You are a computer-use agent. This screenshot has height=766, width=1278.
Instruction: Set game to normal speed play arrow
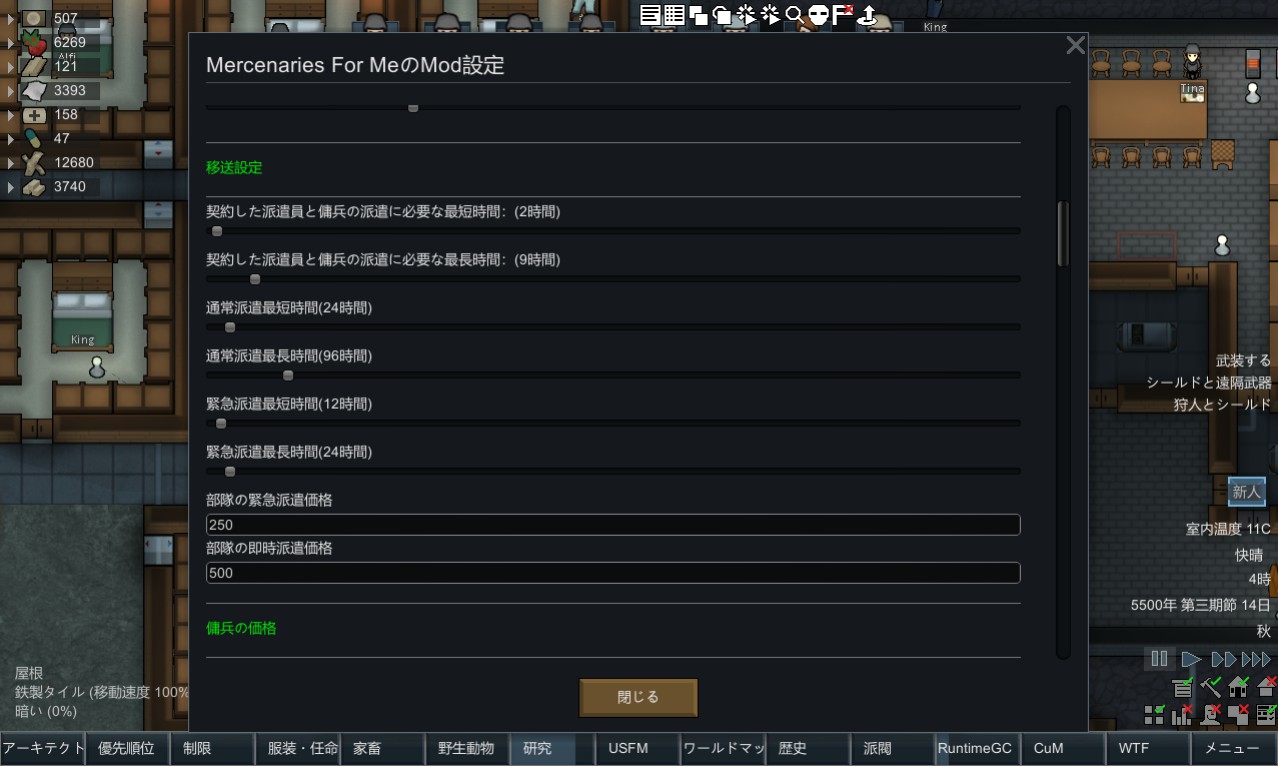pos(1190,659)
